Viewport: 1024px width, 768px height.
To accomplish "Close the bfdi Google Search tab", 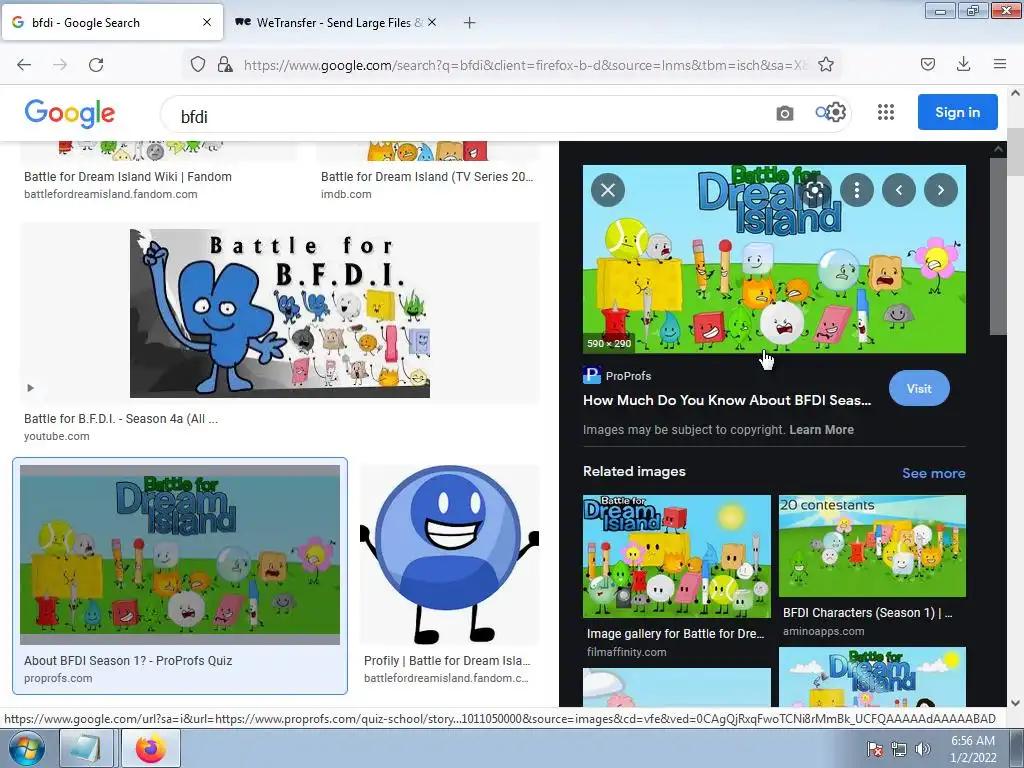I will click(x=206, y=22).
